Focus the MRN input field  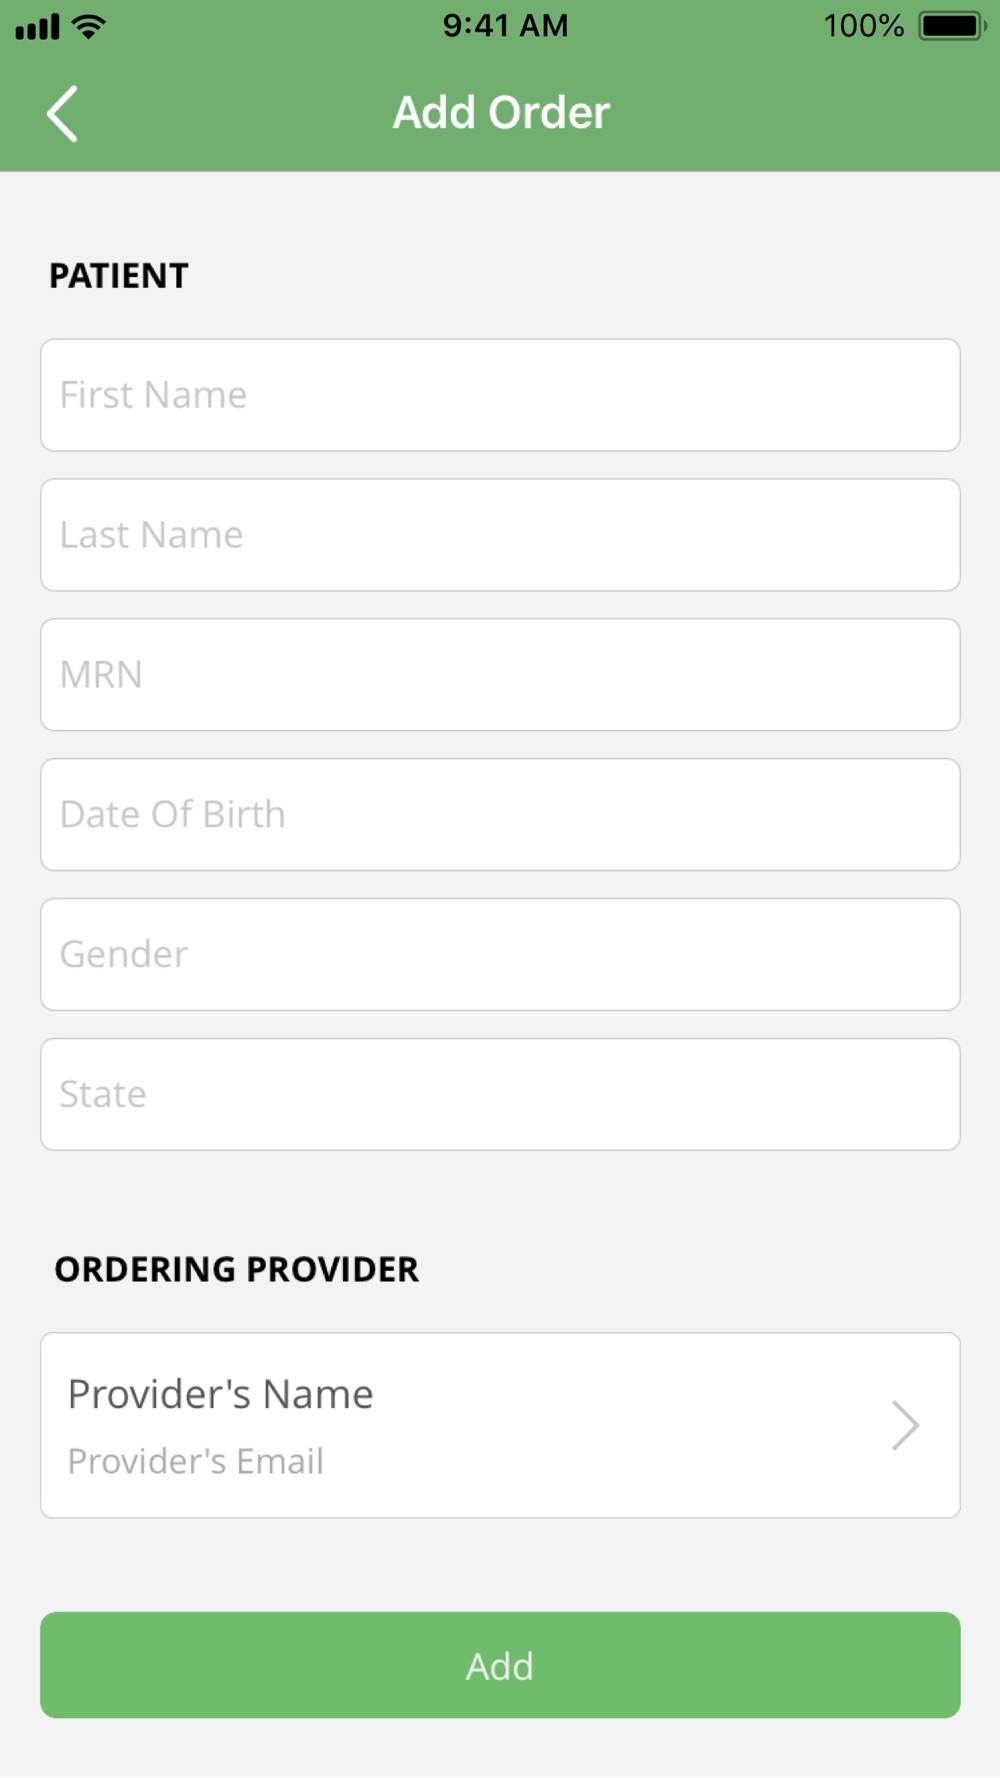pyautogui.click(x=500, y=675)
